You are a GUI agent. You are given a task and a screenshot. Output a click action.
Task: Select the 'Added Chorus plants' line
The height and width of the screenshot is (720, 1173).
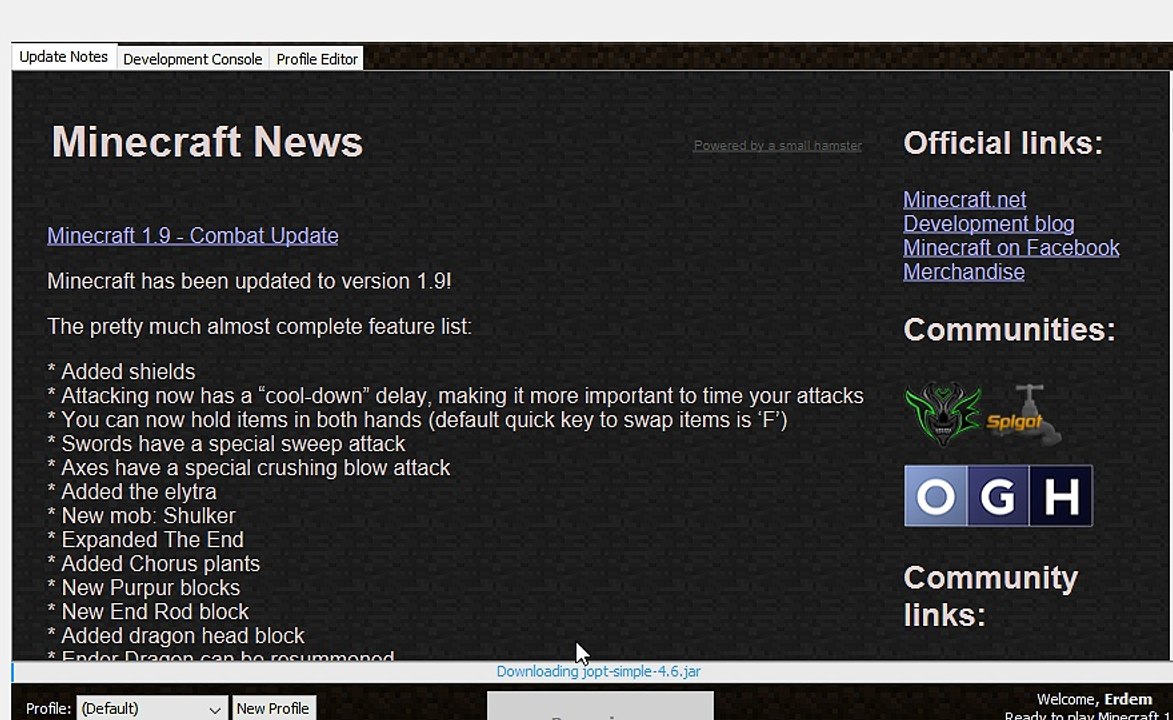pos(153,564)
